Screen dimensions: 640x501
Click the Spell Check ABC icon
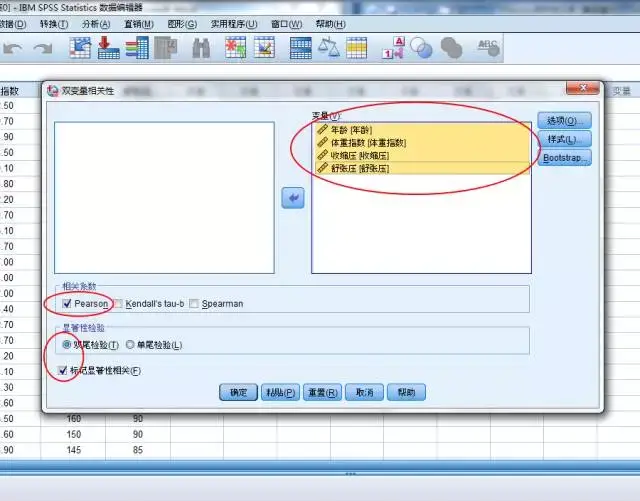click(488, 48)
